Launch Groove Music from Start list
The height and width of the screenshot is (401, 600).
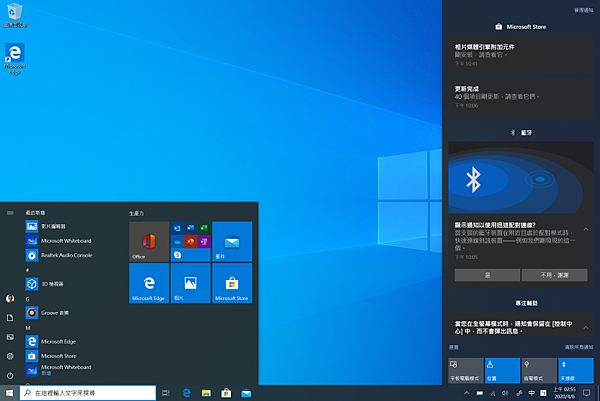(x=73, y=313)
